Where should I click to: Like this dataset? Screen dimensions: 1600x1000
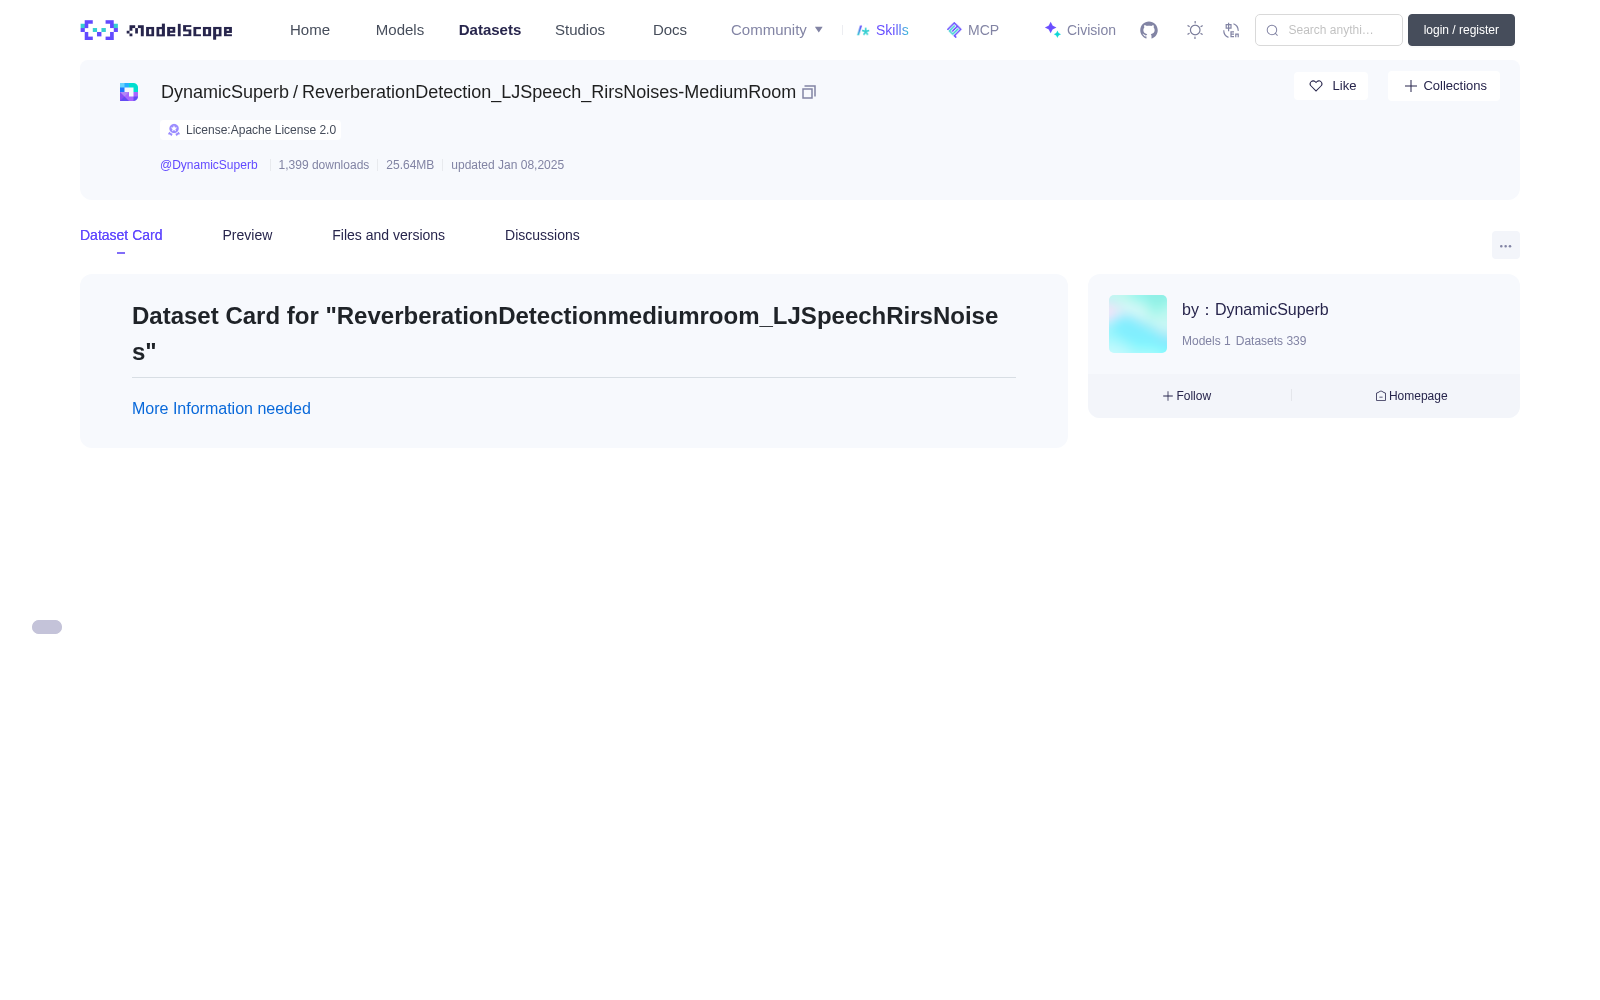pos(1331,86)
